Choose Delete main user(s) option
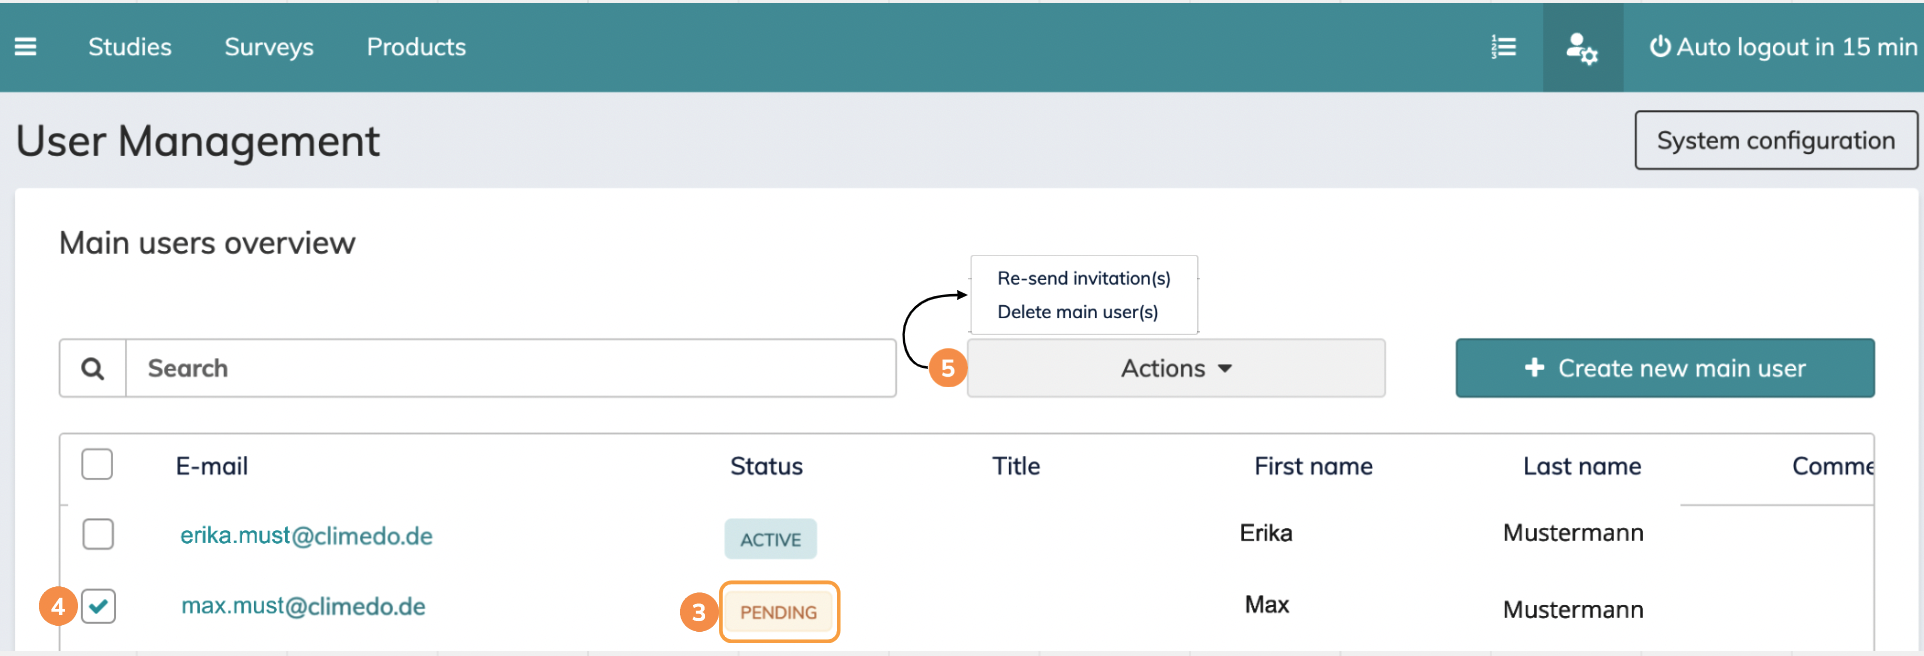The width and height of the screenshot is (1924, 656). (x=1077, y=312)
